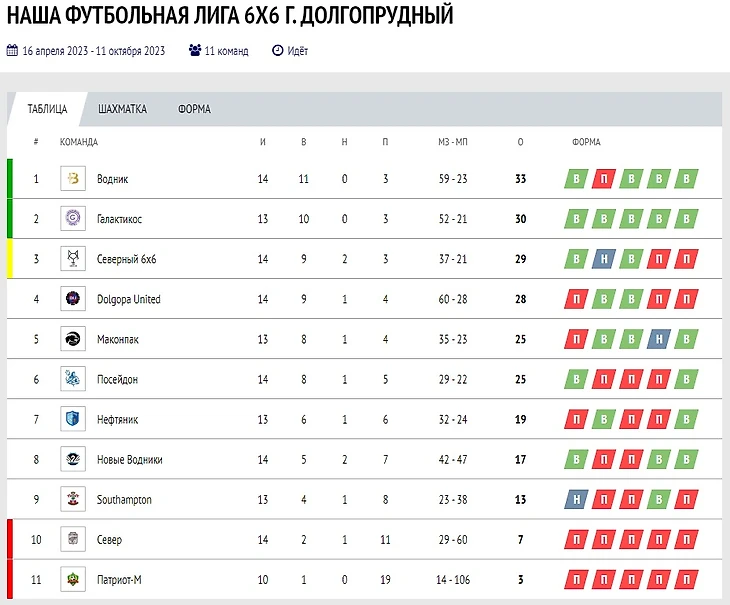Click Southampton's grey draw form badge
This screenshot has height=605, width=730.
pyautogui.click(x=577, y=500)
